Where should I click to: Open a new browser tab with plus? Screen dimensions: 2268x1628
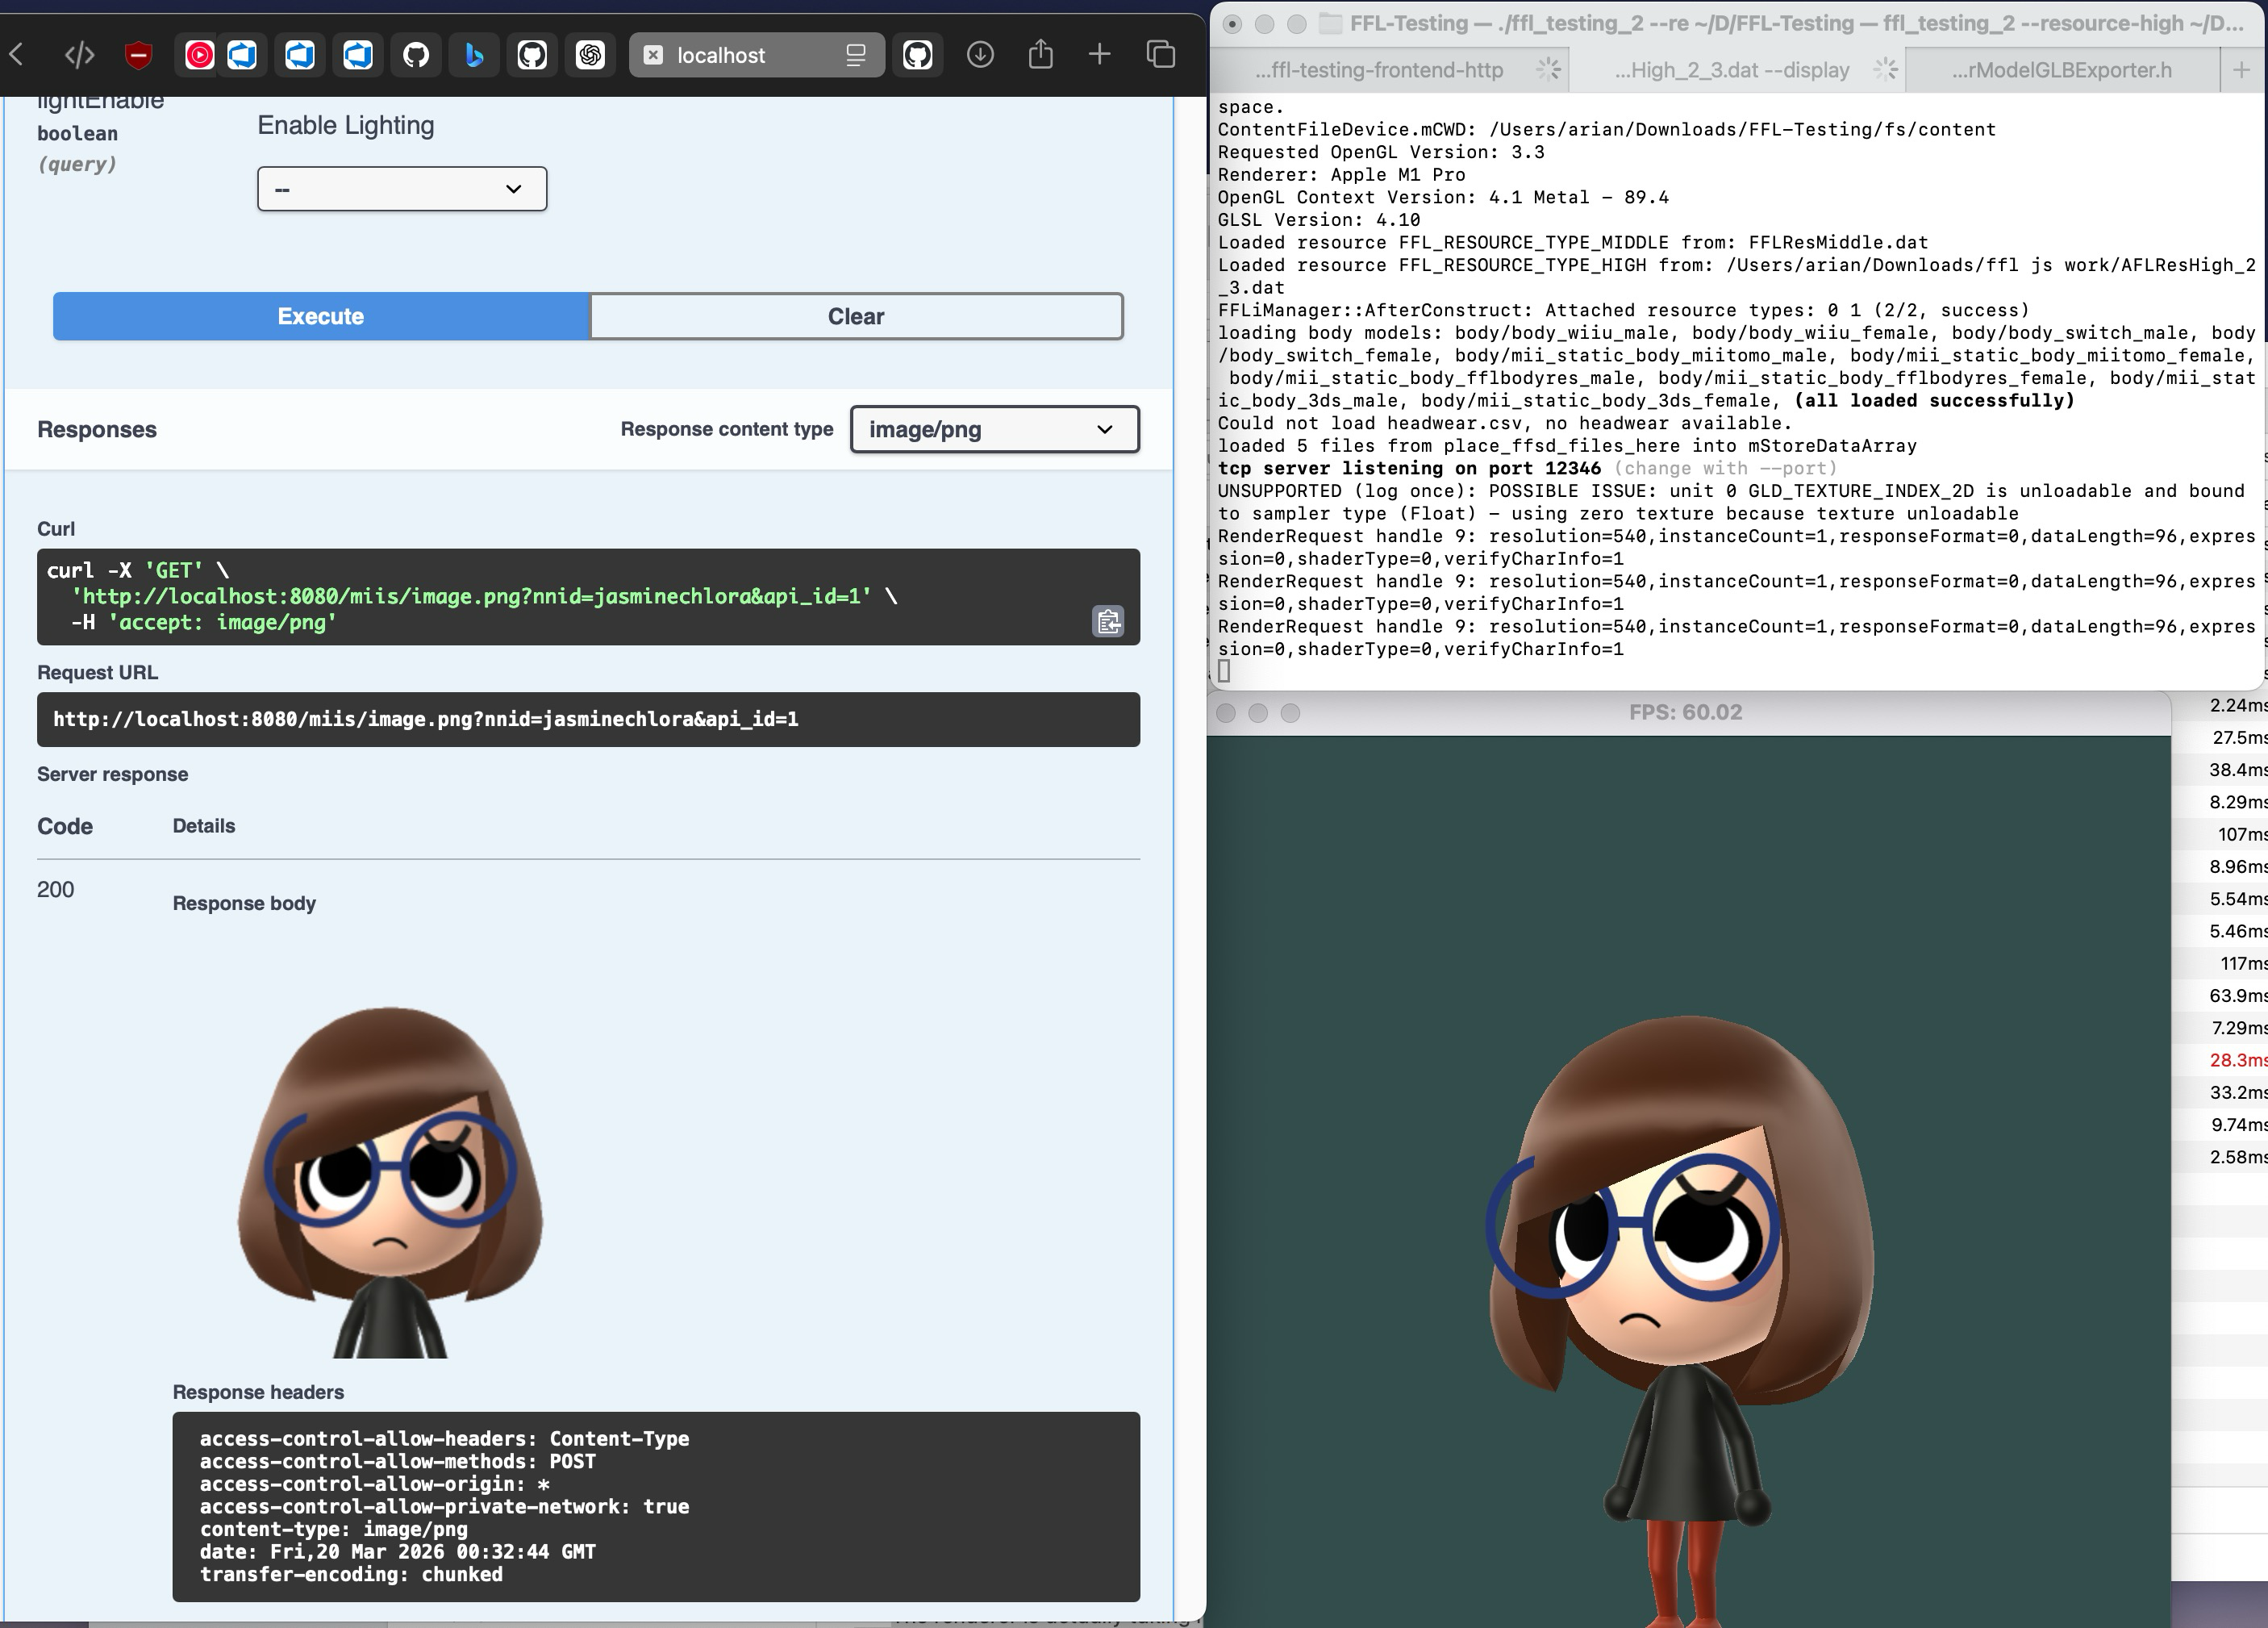[x=1099, y=55]
